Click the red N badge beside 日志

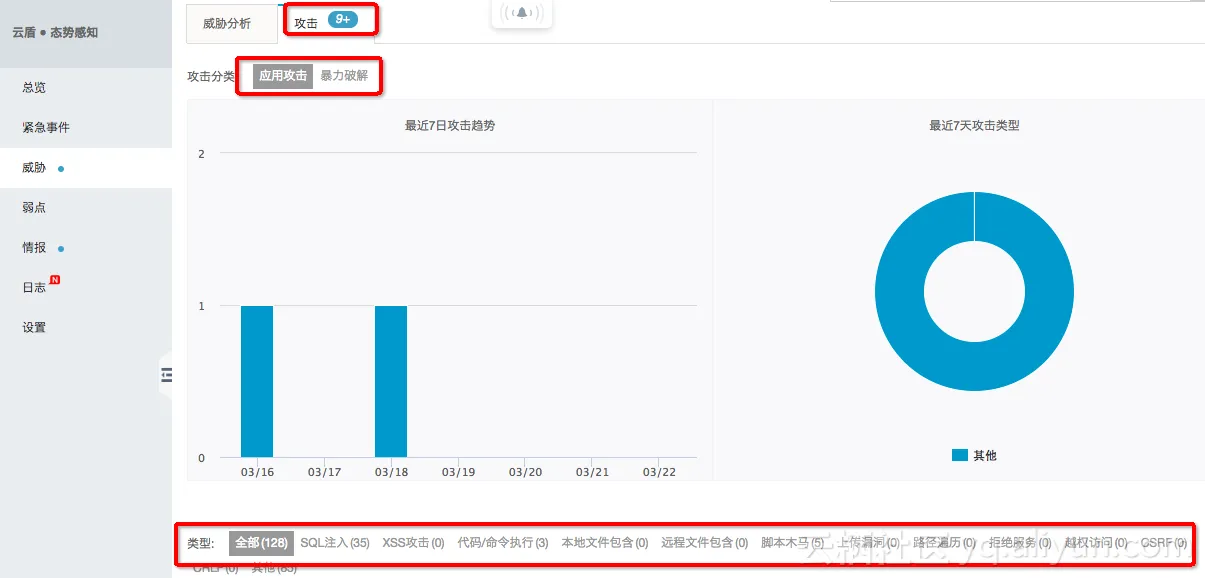[x=55, y=280]
